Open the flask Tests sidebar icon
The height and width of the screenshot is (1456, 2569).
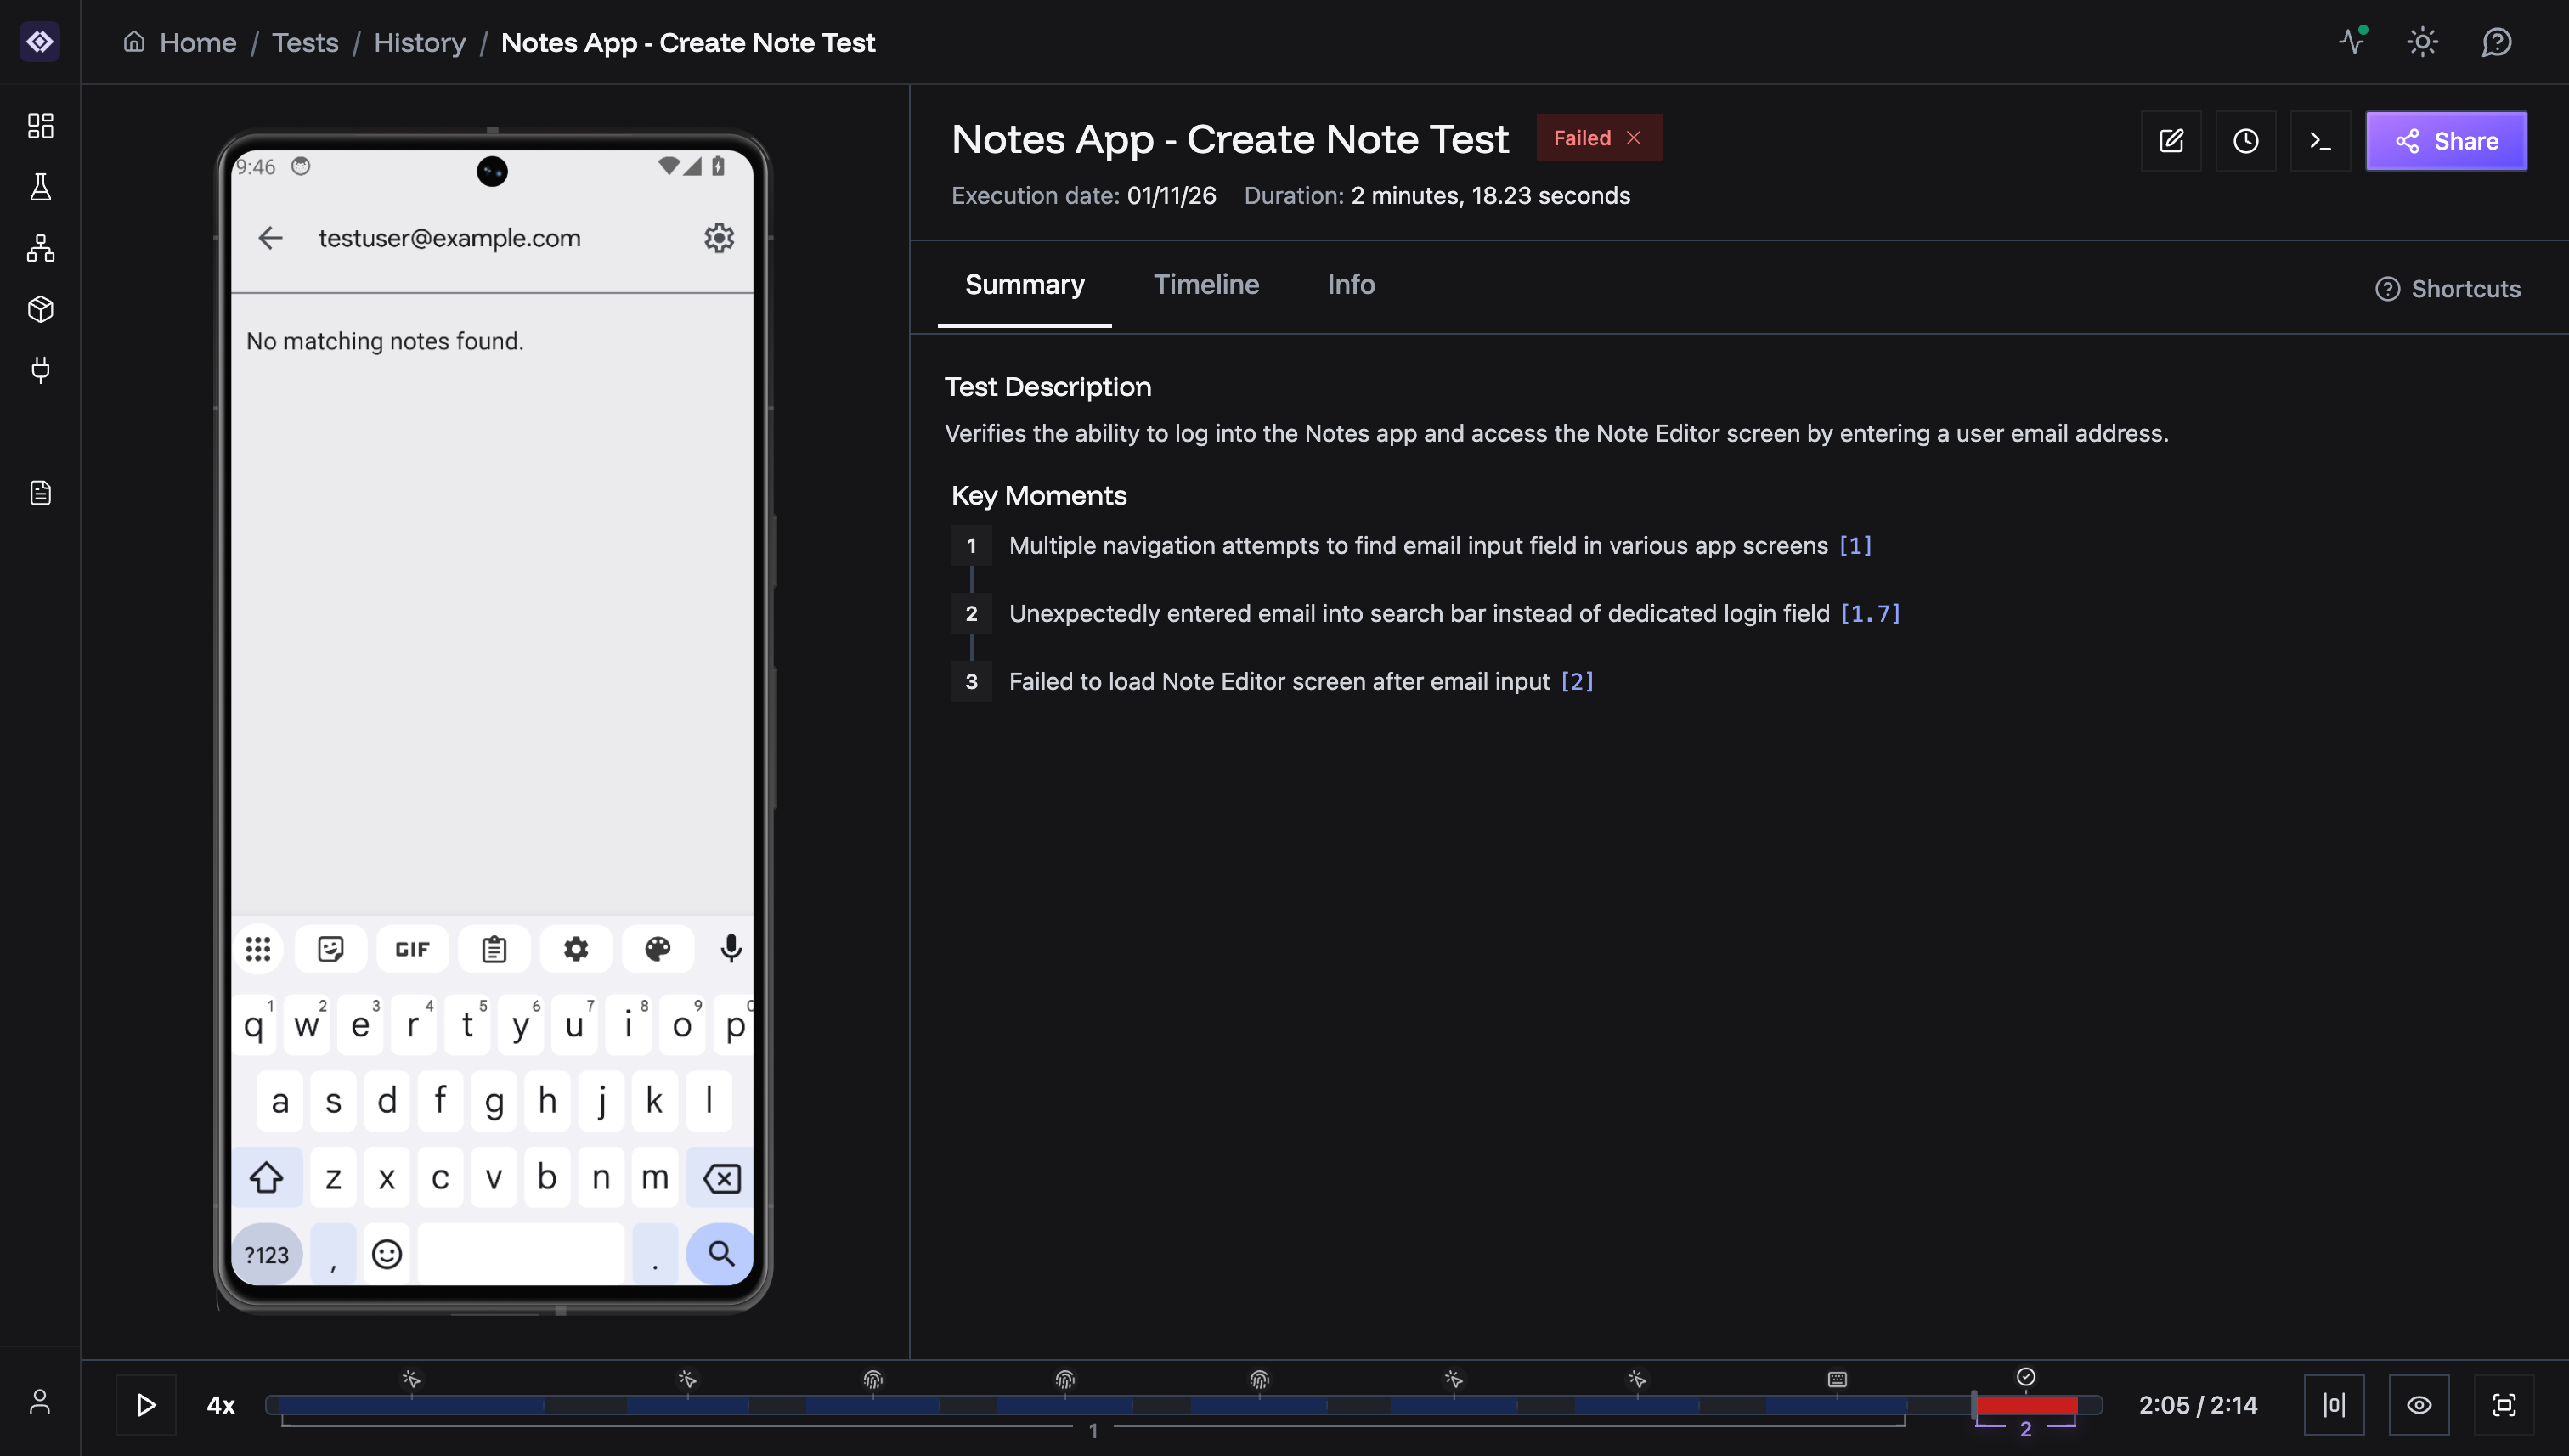40,187
